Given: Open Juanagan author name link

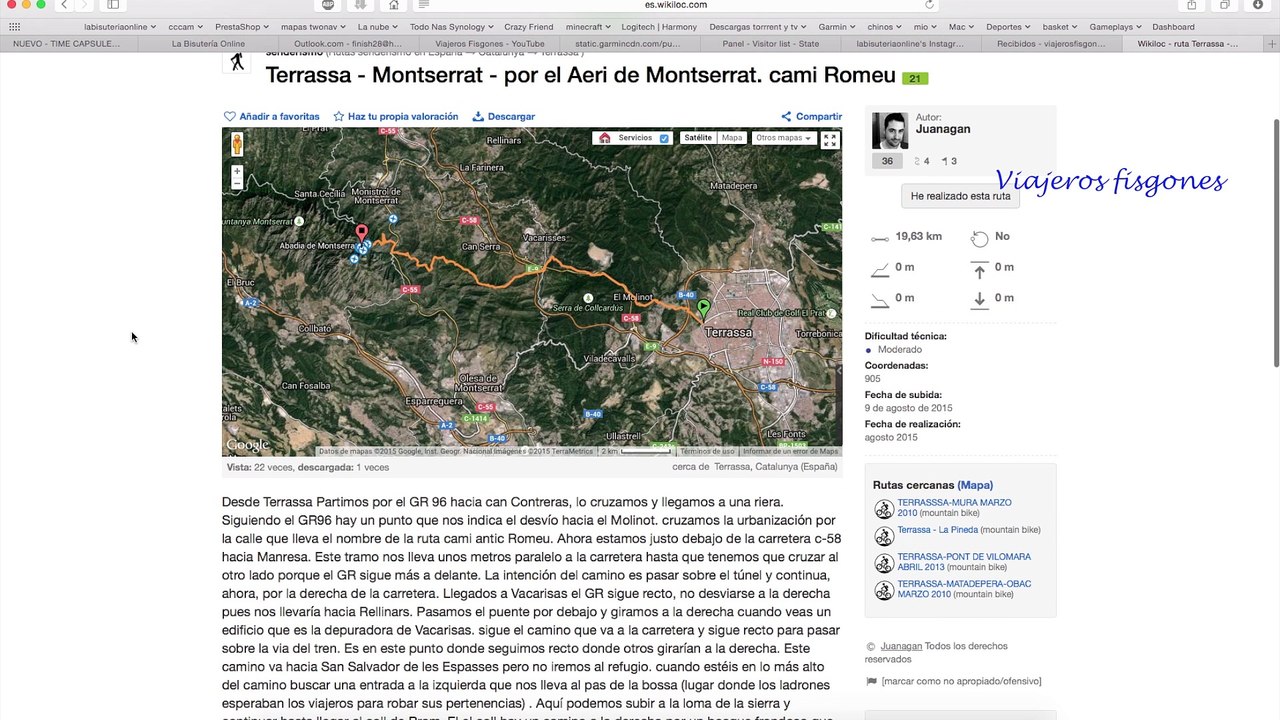Looking at the screenshot, I should 943,129.
